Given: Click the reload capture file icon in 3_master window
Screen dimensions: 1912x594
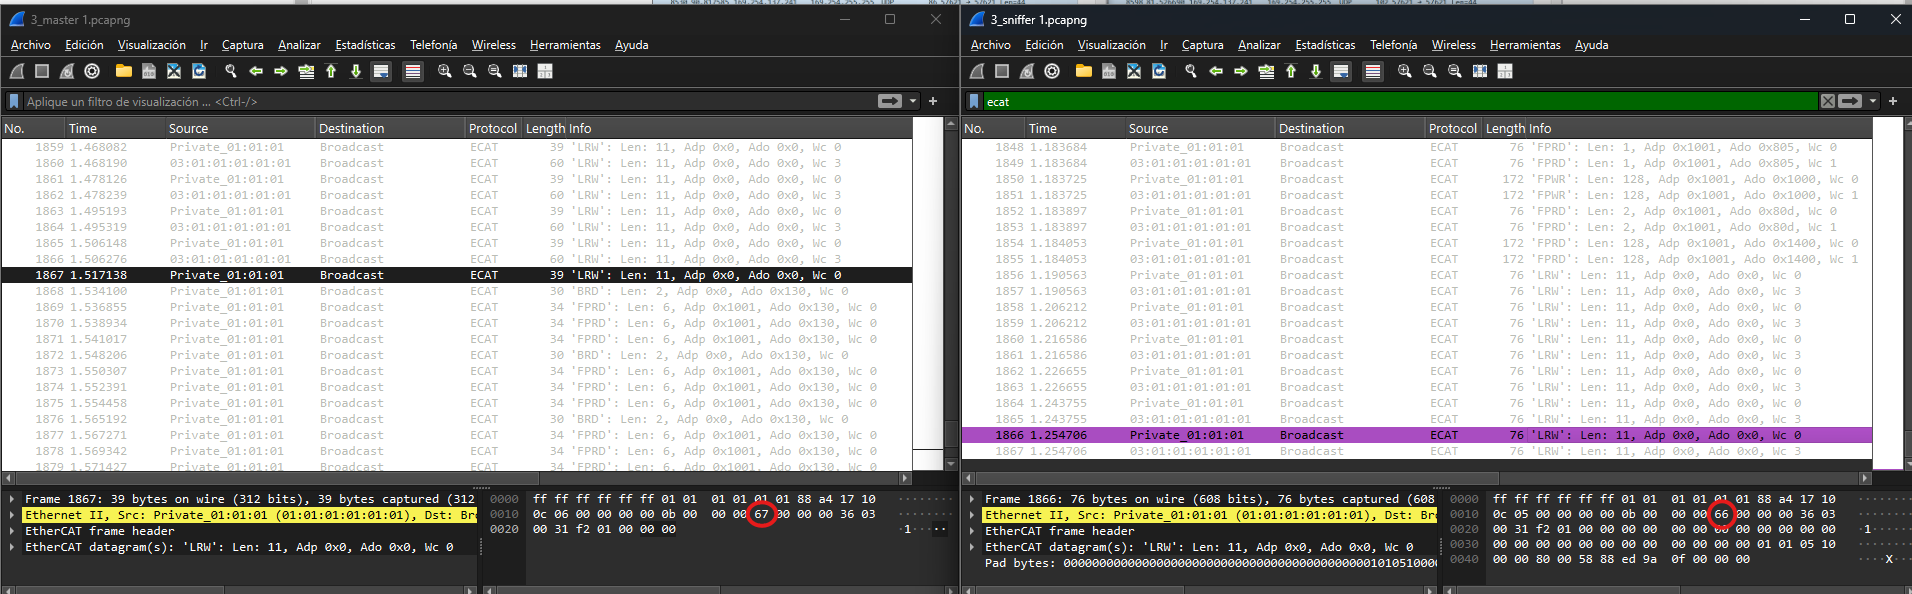Looking at the screenshot, I should pyautogui.click(x=199, y=71).
